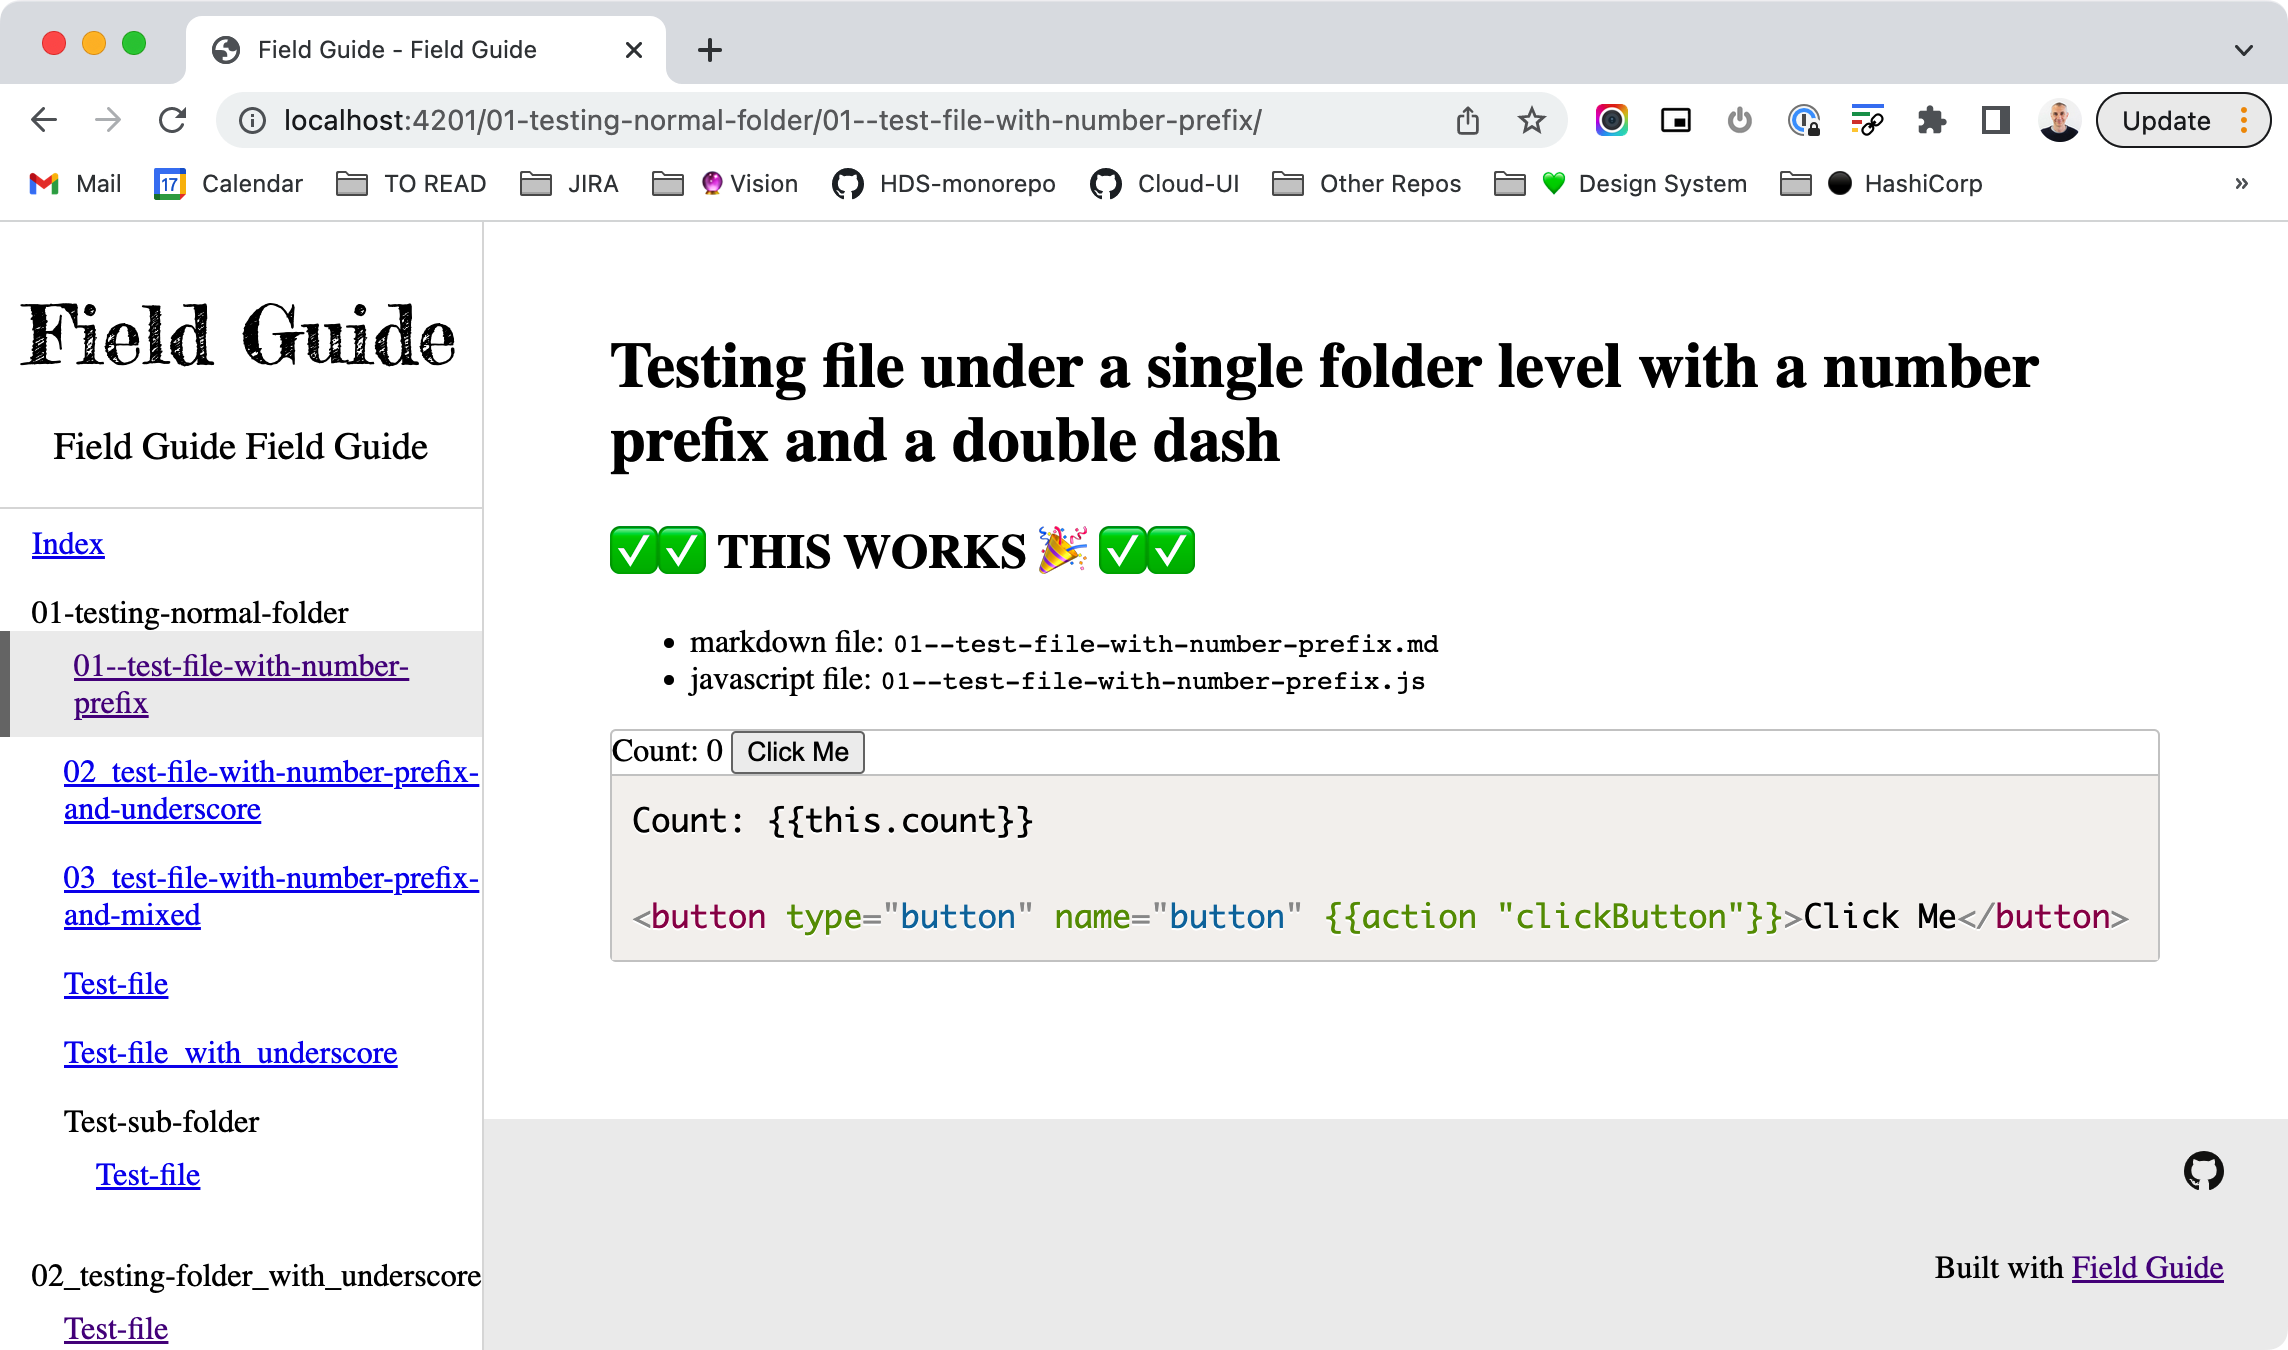Select the Field Guide browser tab

click(397, 50)
